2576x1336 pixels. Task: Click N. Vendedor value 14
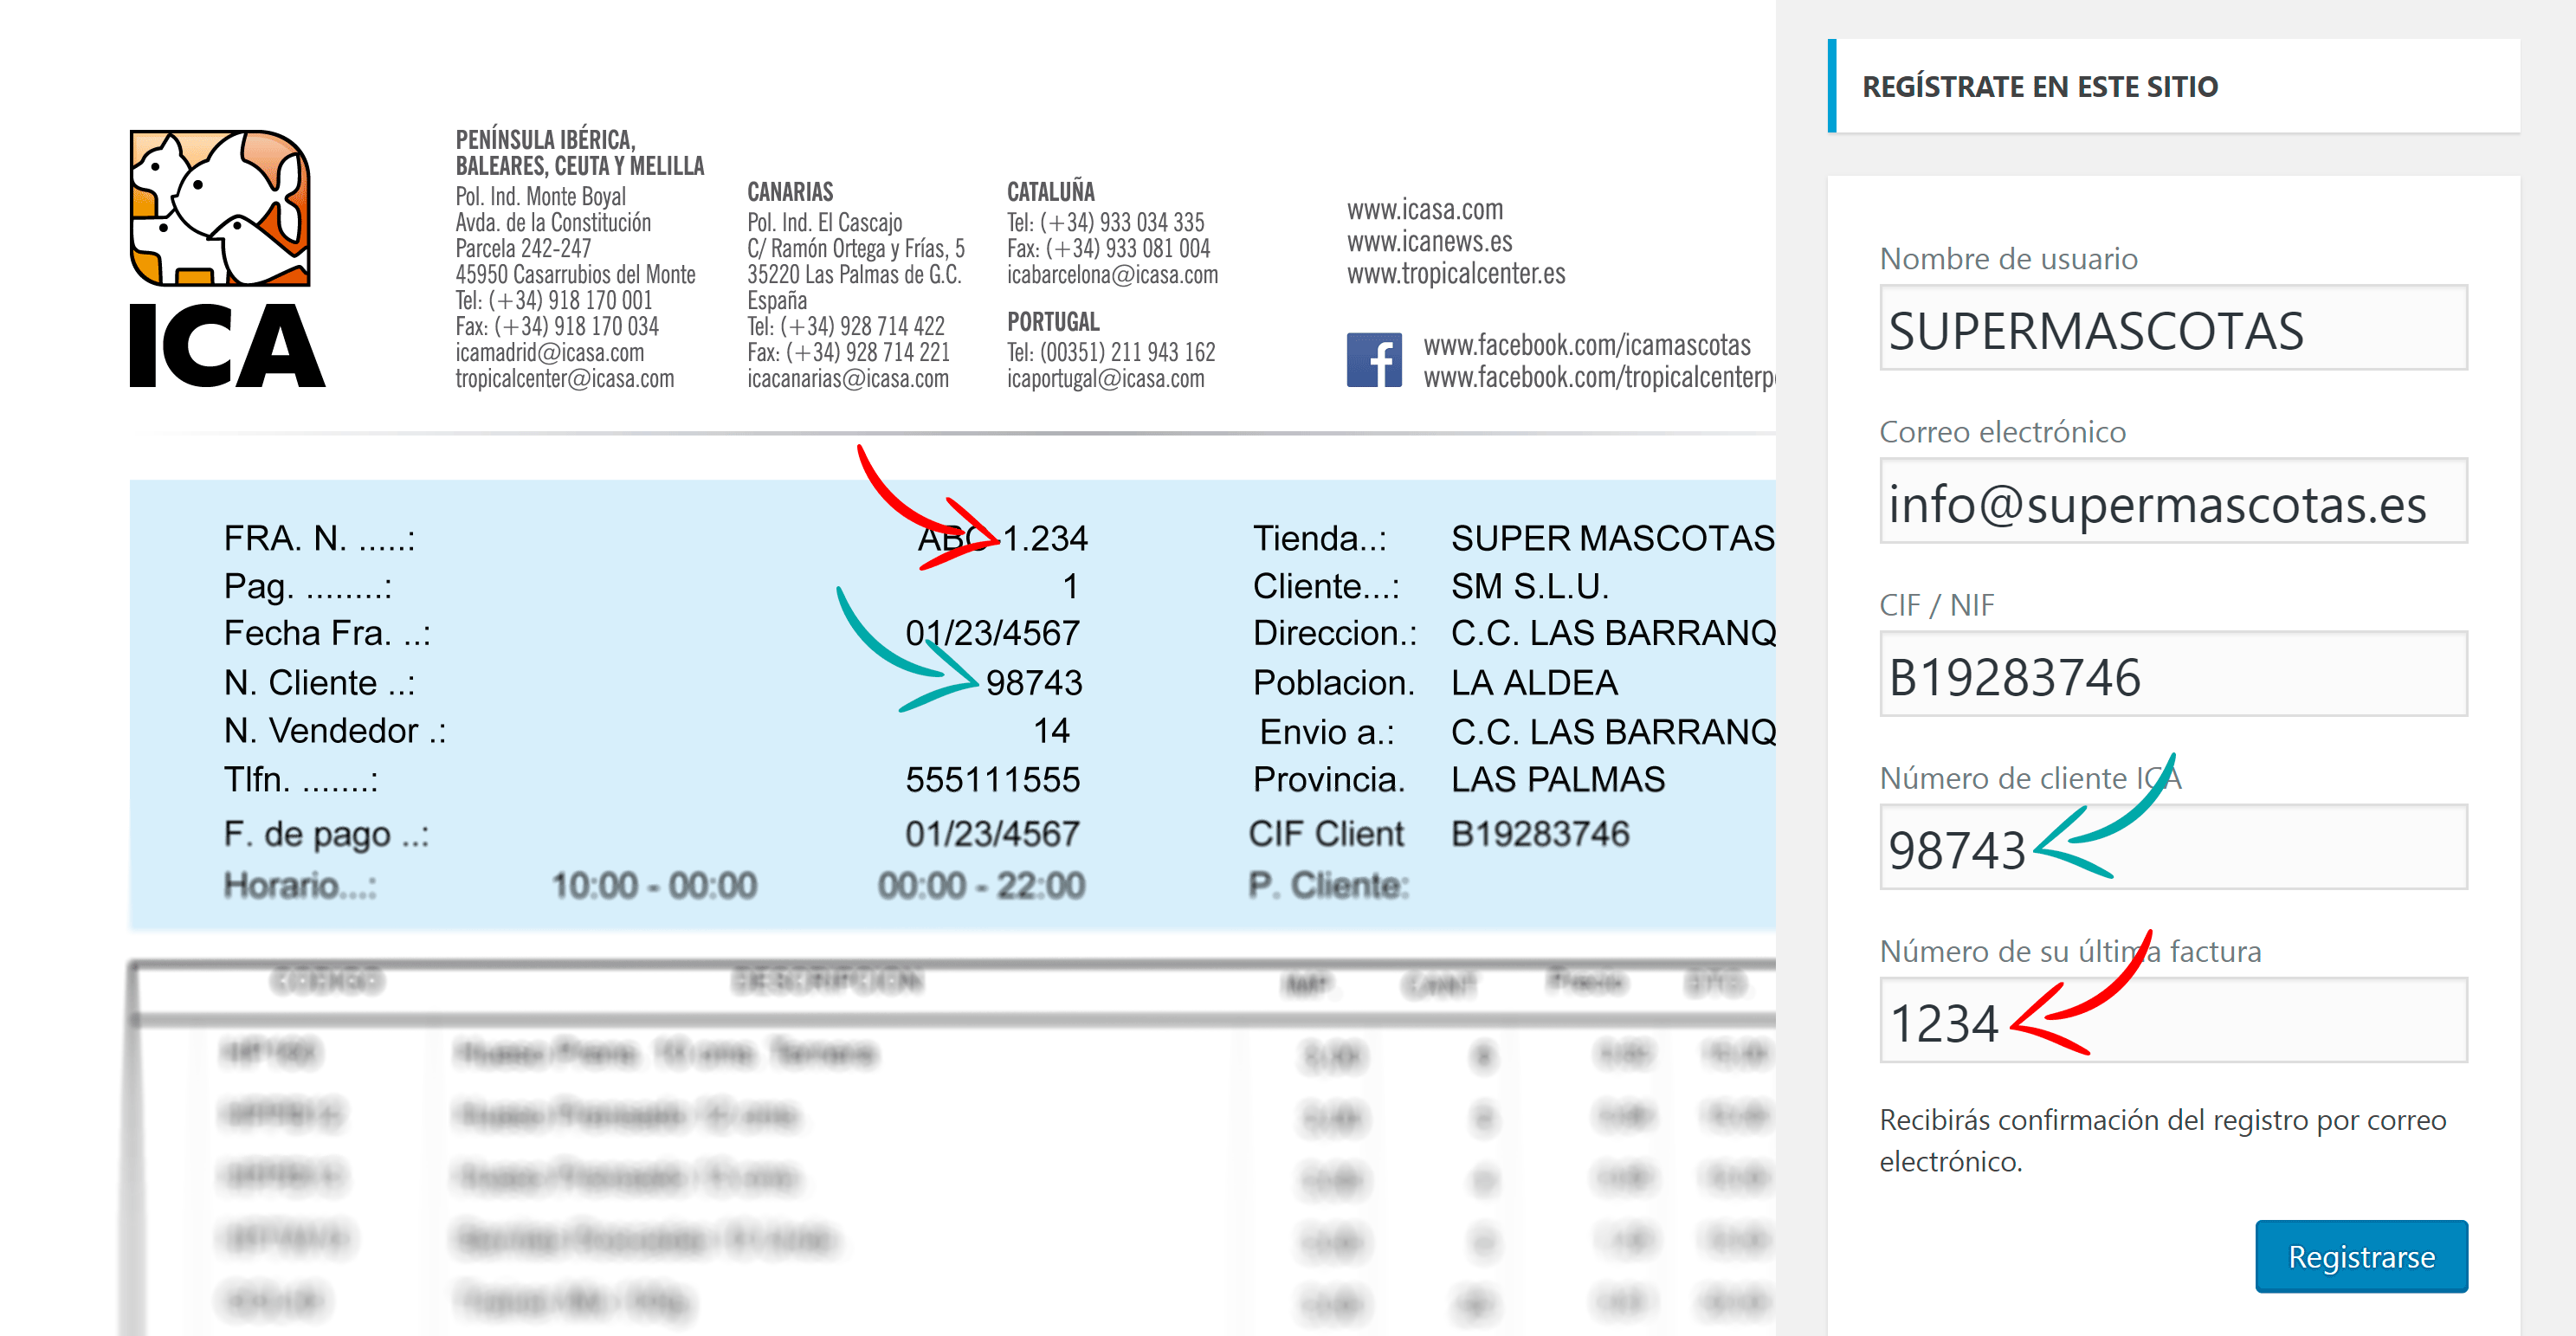click(1051, 731)
